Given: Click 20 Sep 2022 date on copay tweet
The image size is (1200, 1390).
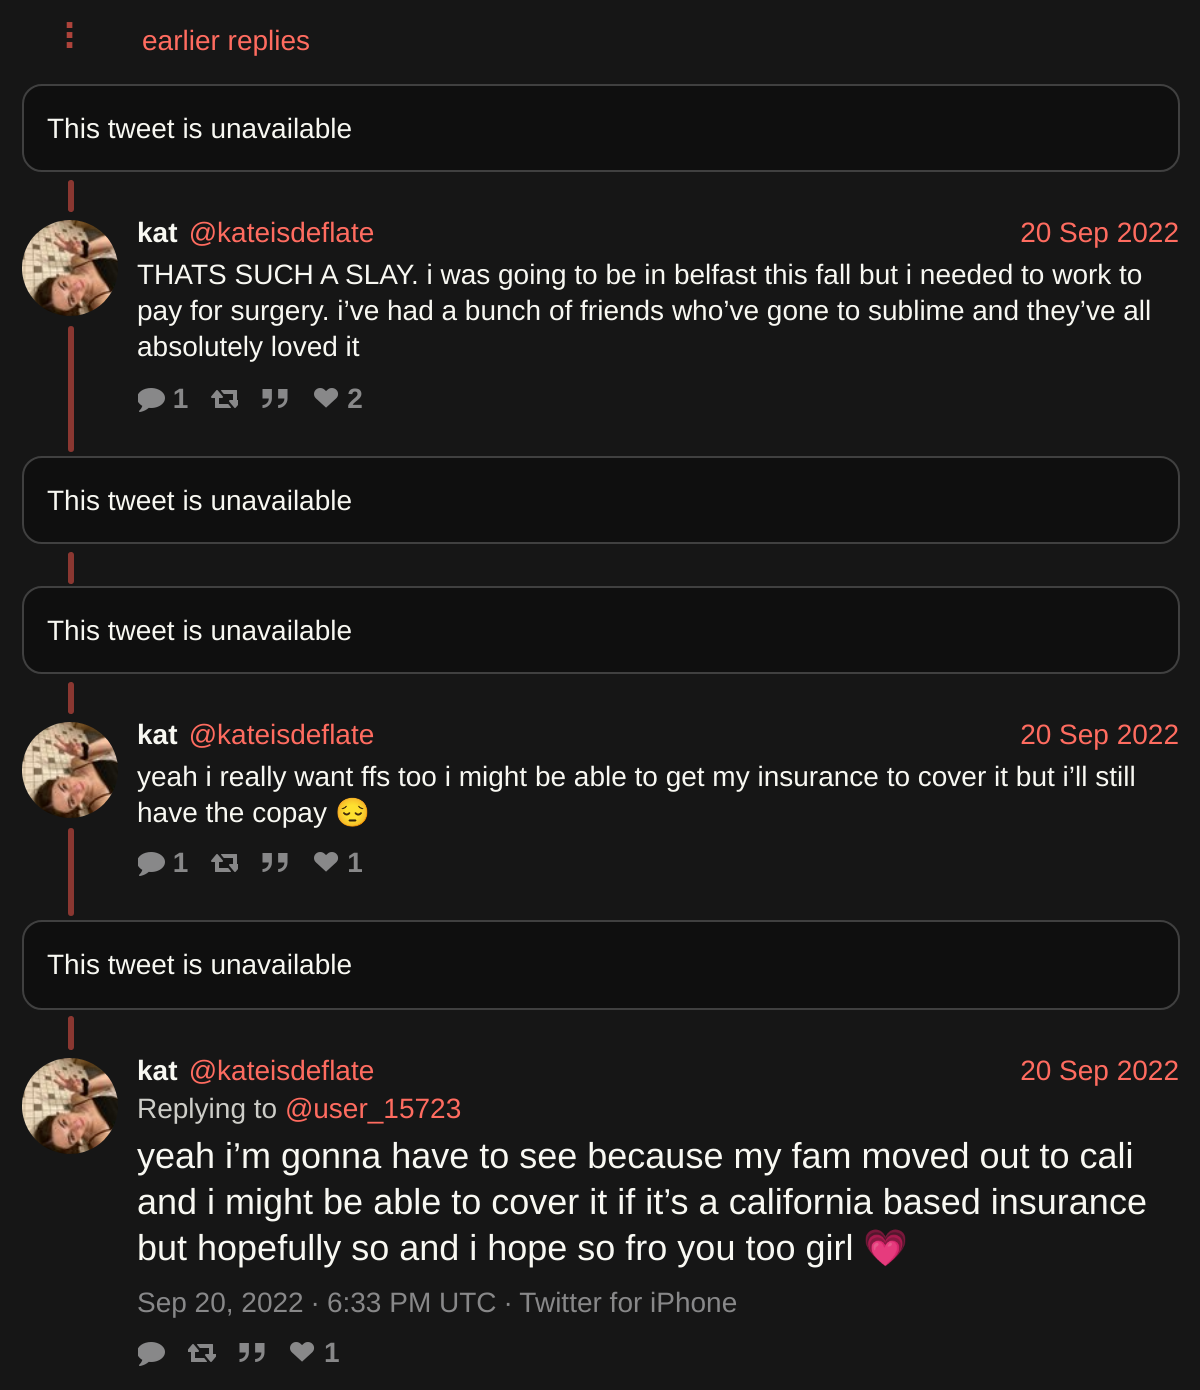Looking at the screenshot, I should 1099,735.
